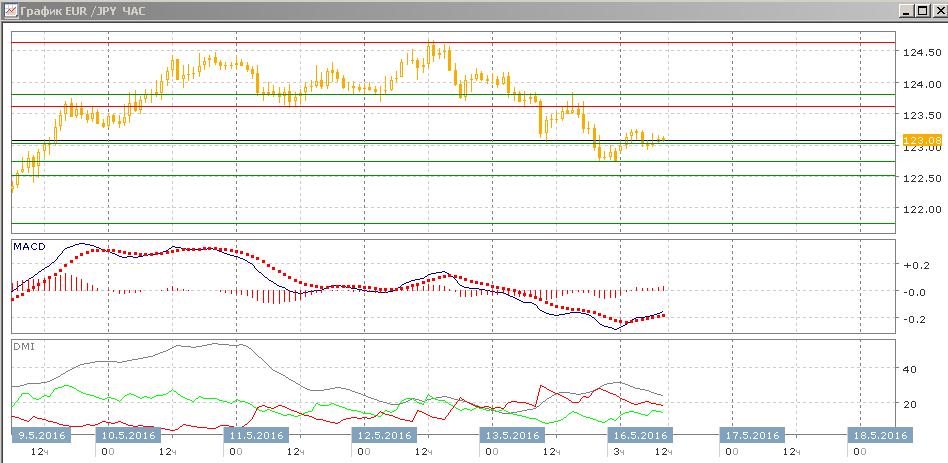
Task: Click the current price label 123.08
Action: click(921, 141)
